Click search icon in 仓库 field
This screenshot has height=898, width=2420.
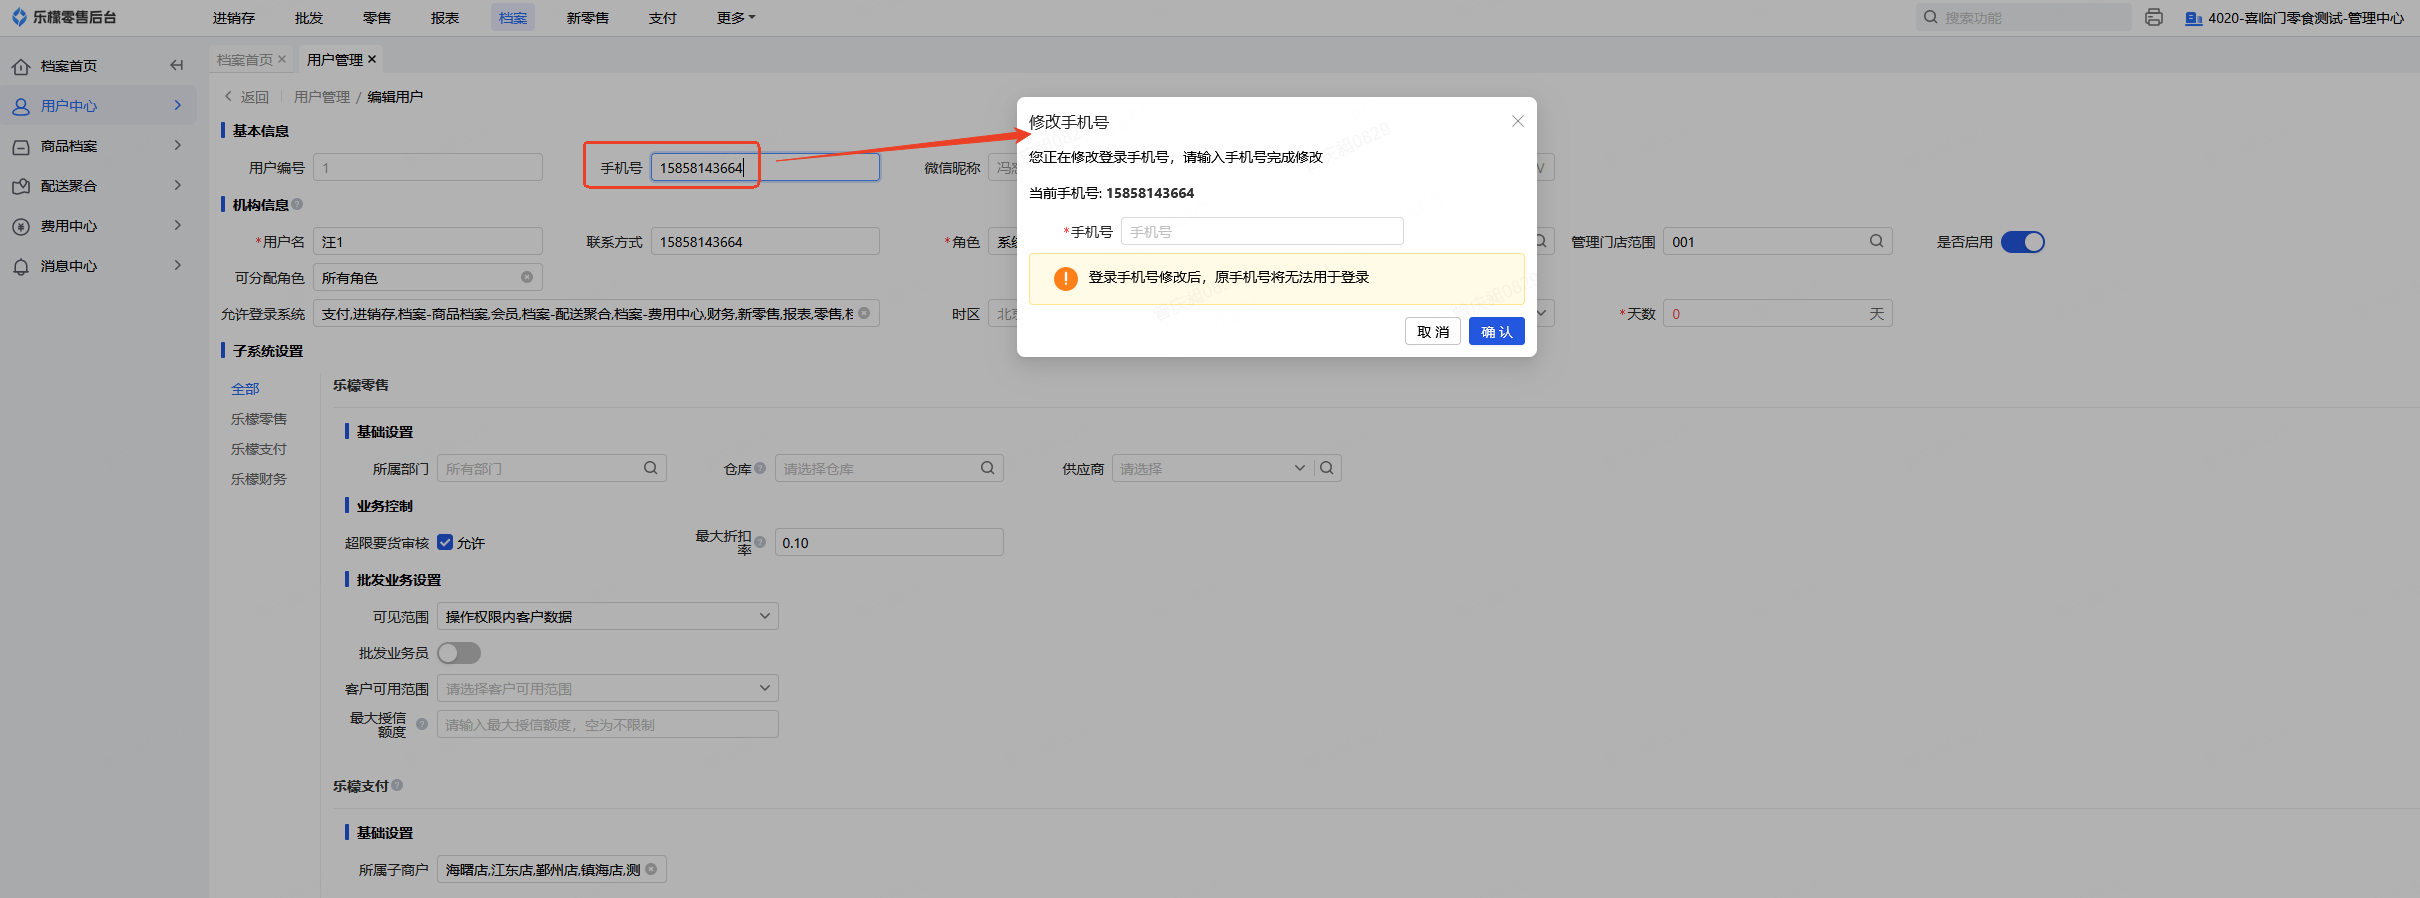coord(988,468)
